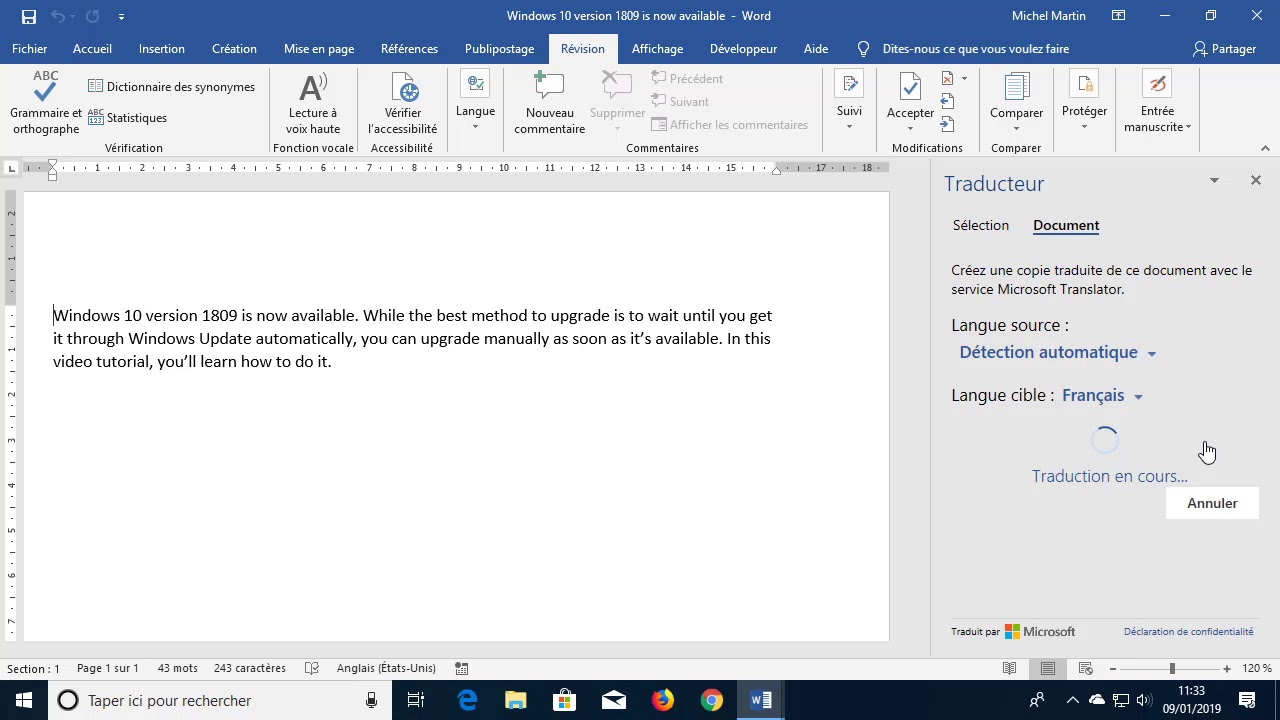Screen dimensions: 1280x720
Task: Open Détection automatique source language list
Action: pyautogui.click(x=1058, y=352)
